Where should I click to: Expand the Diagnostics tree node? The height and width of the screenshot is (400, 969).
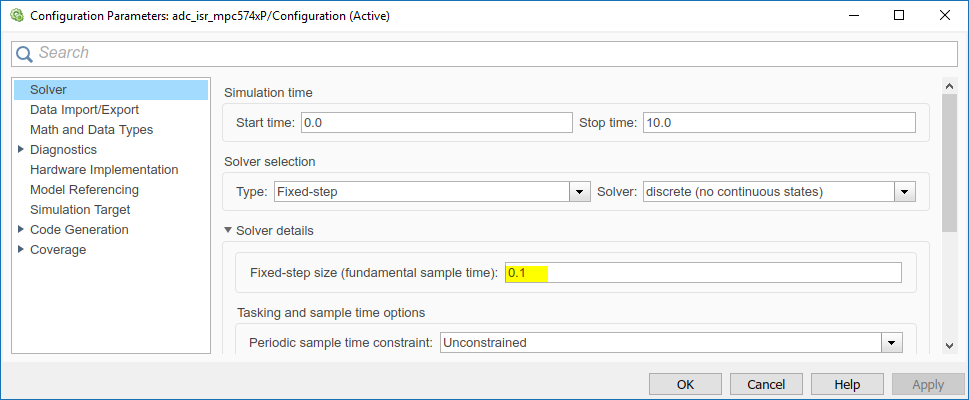coord(21,150)
